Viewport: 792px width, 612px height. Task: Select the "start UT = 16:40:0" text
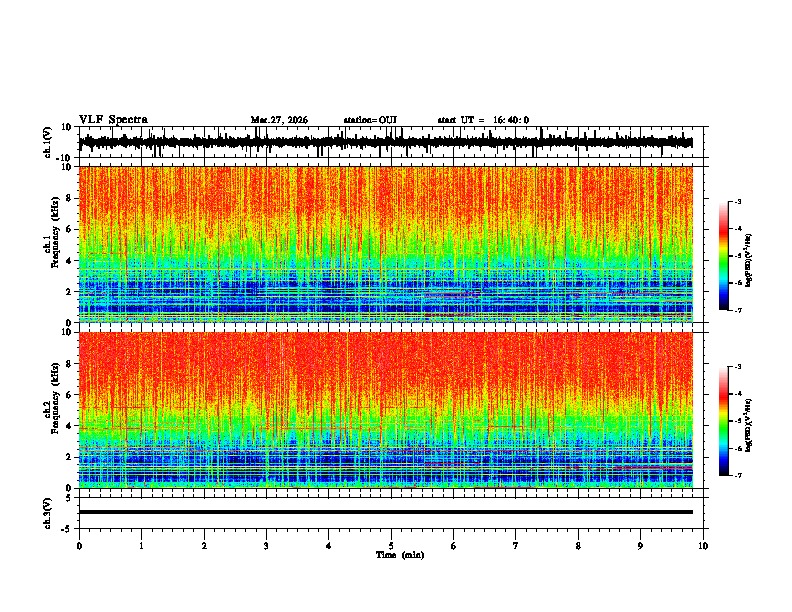(483, 120)
